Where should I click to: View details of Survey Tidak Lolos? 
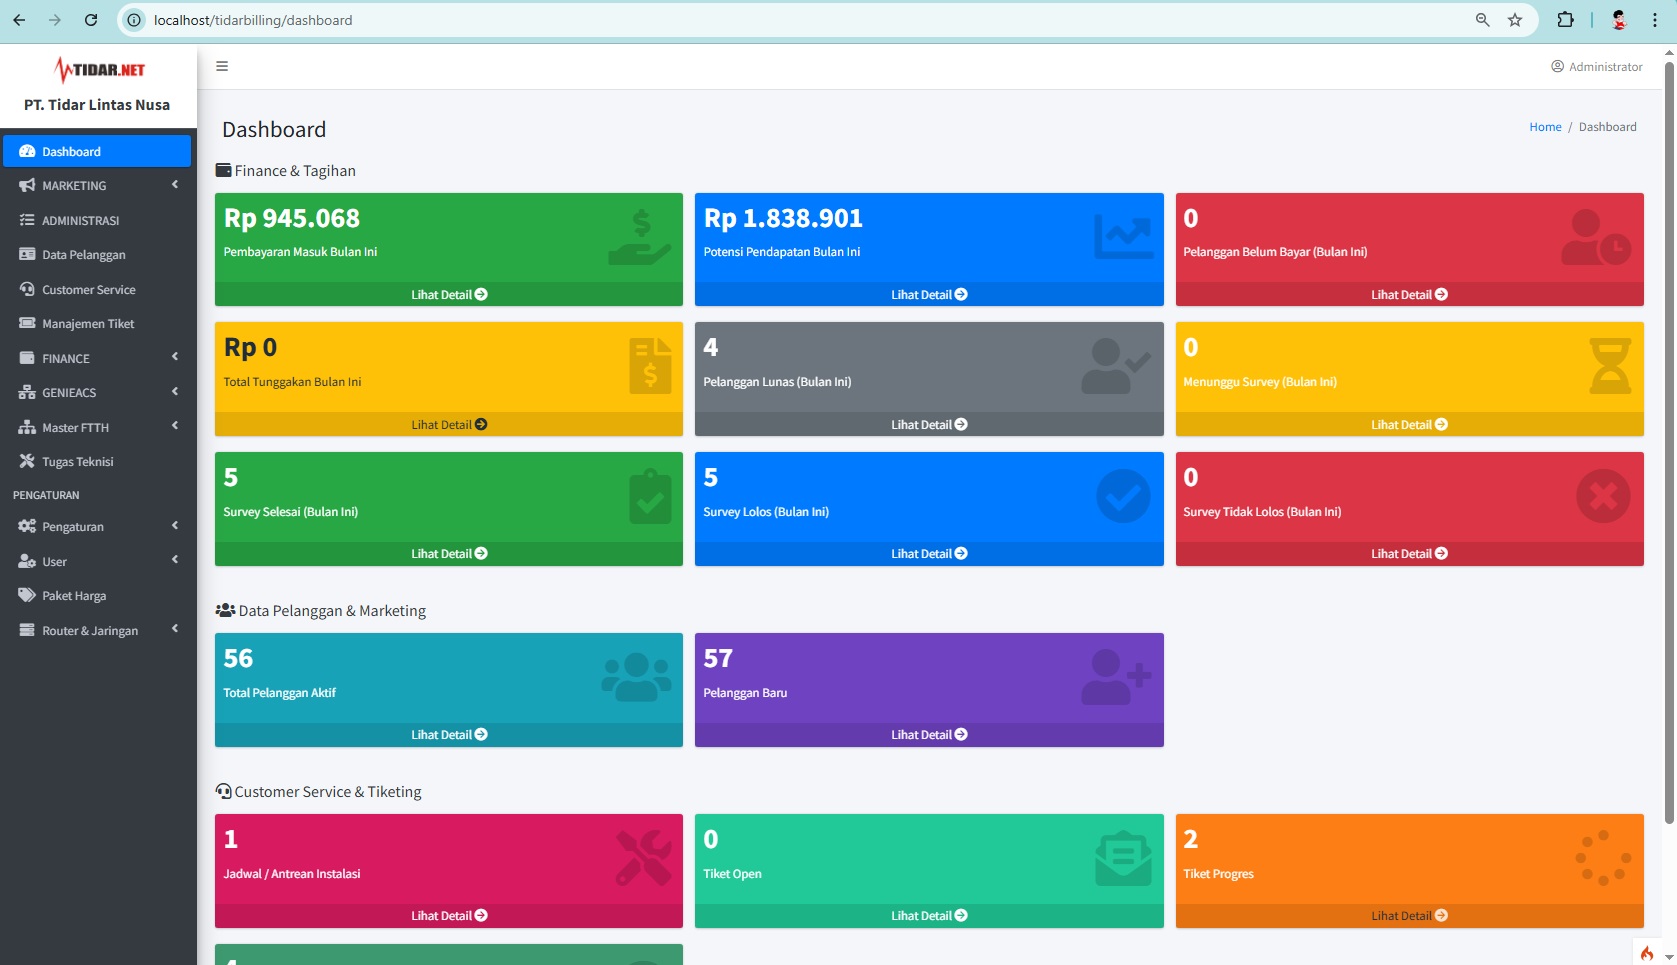(x=1410, y=553)
